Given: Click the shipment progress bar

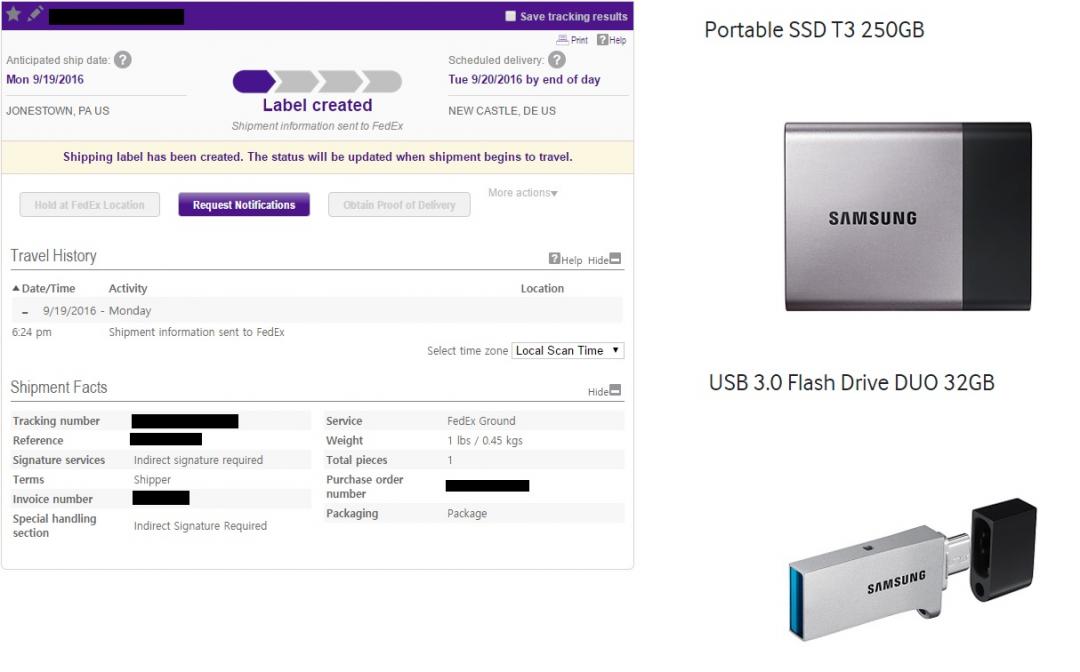Looking at the screenshot, I should click(x=317, y=82).
